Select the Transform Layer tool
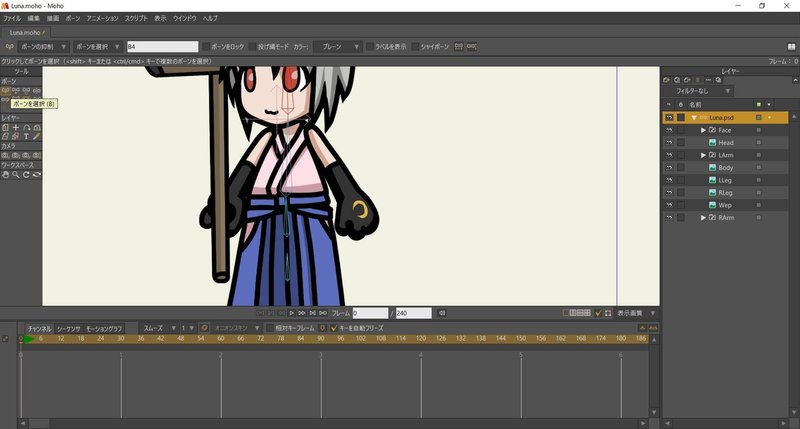The height and width of the screenshot is (429, 800). [6, 128]
